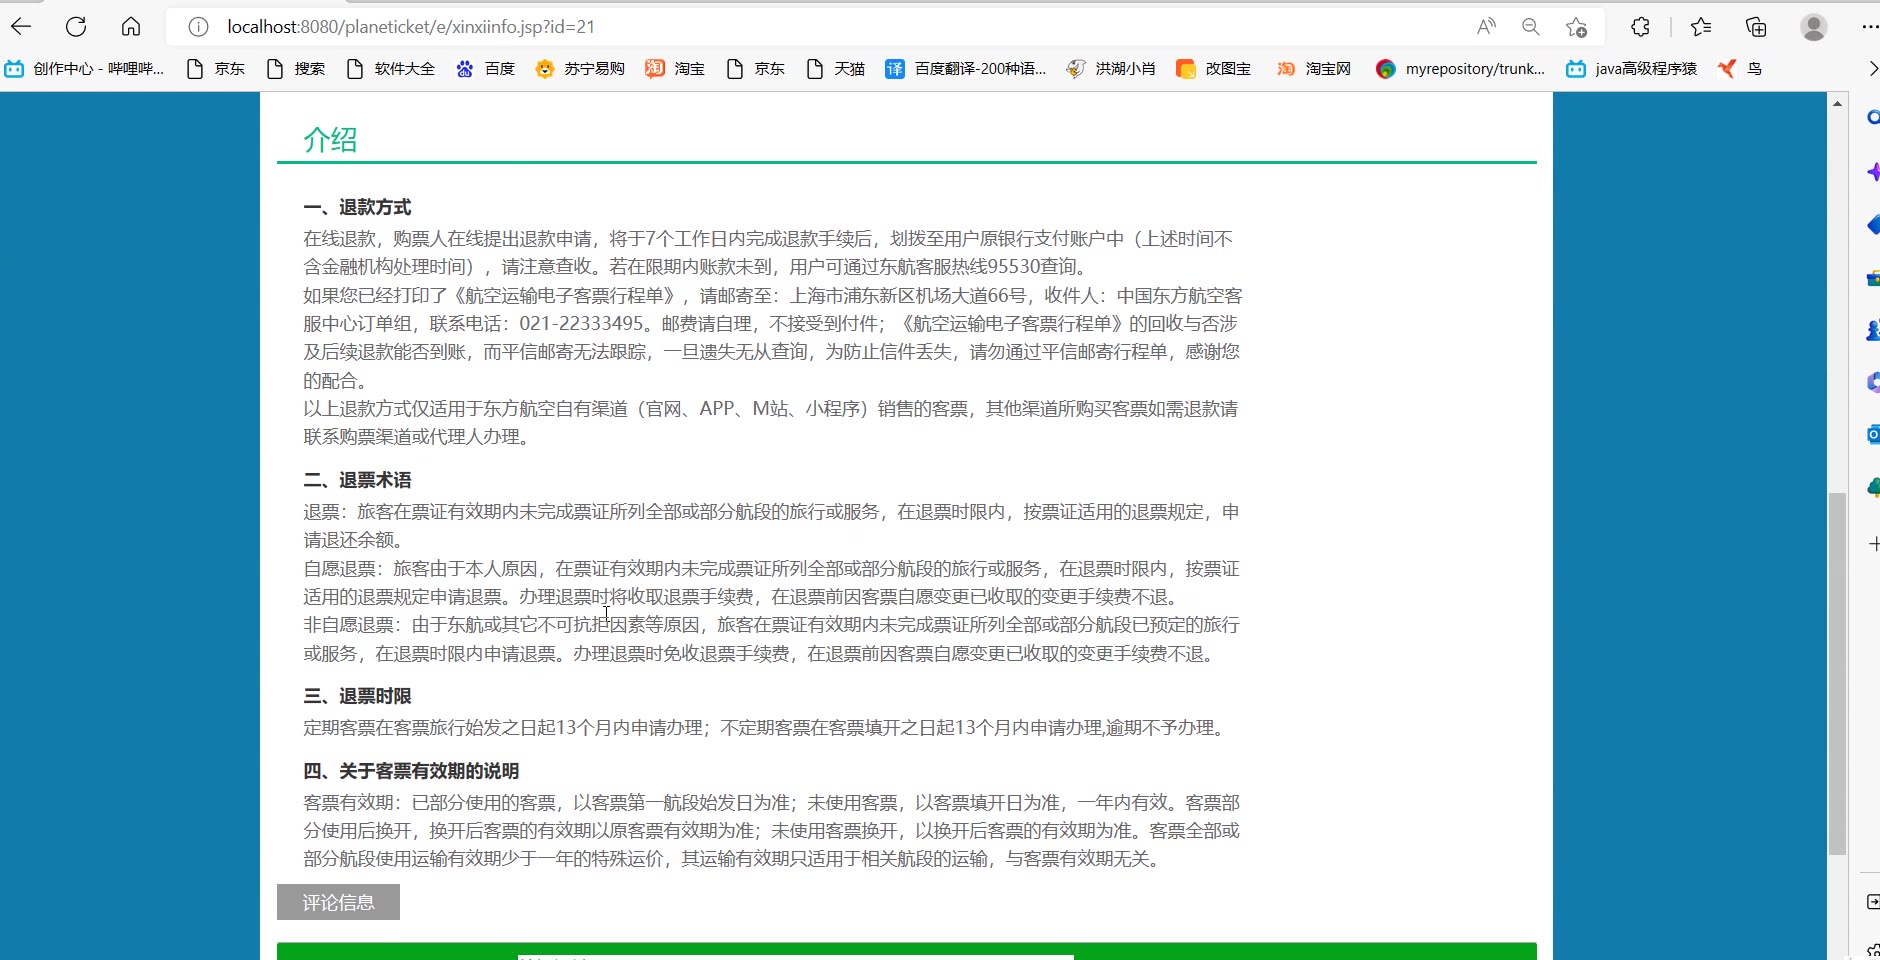The width and height of the screenshot is (1880, 960).
Task: Click sidebar Outlook icon
Action: [1873, 434]
